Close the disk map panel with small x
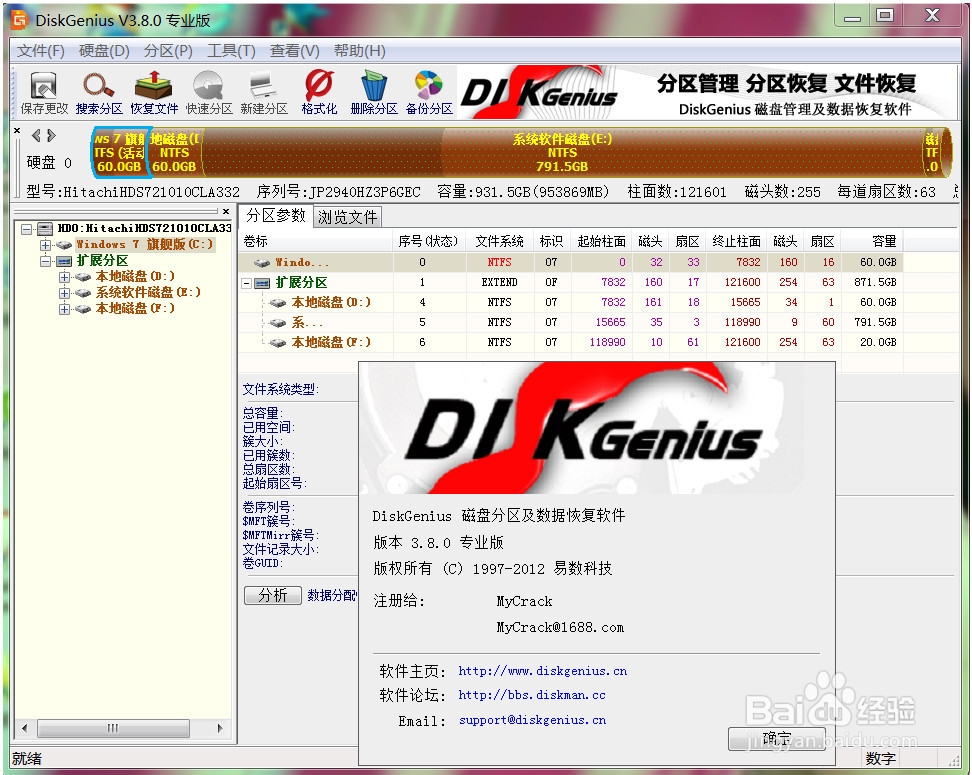Image resolution: width=972 pixels, height=775 pixels. 17,130
